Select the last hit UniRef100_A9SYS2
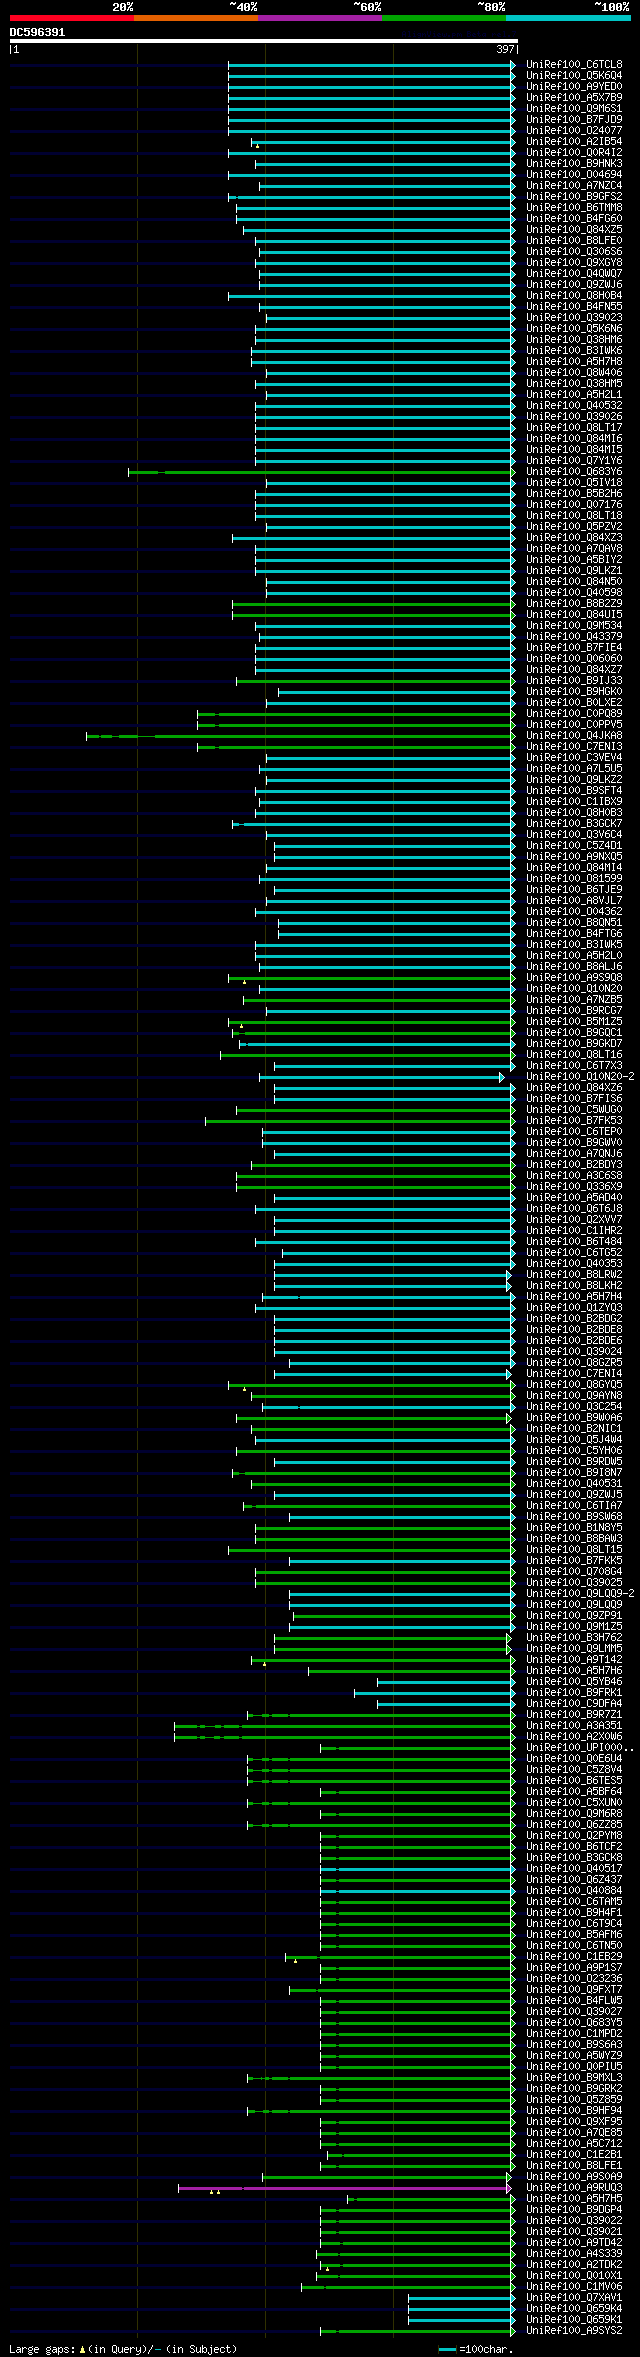 [574, 2331]
